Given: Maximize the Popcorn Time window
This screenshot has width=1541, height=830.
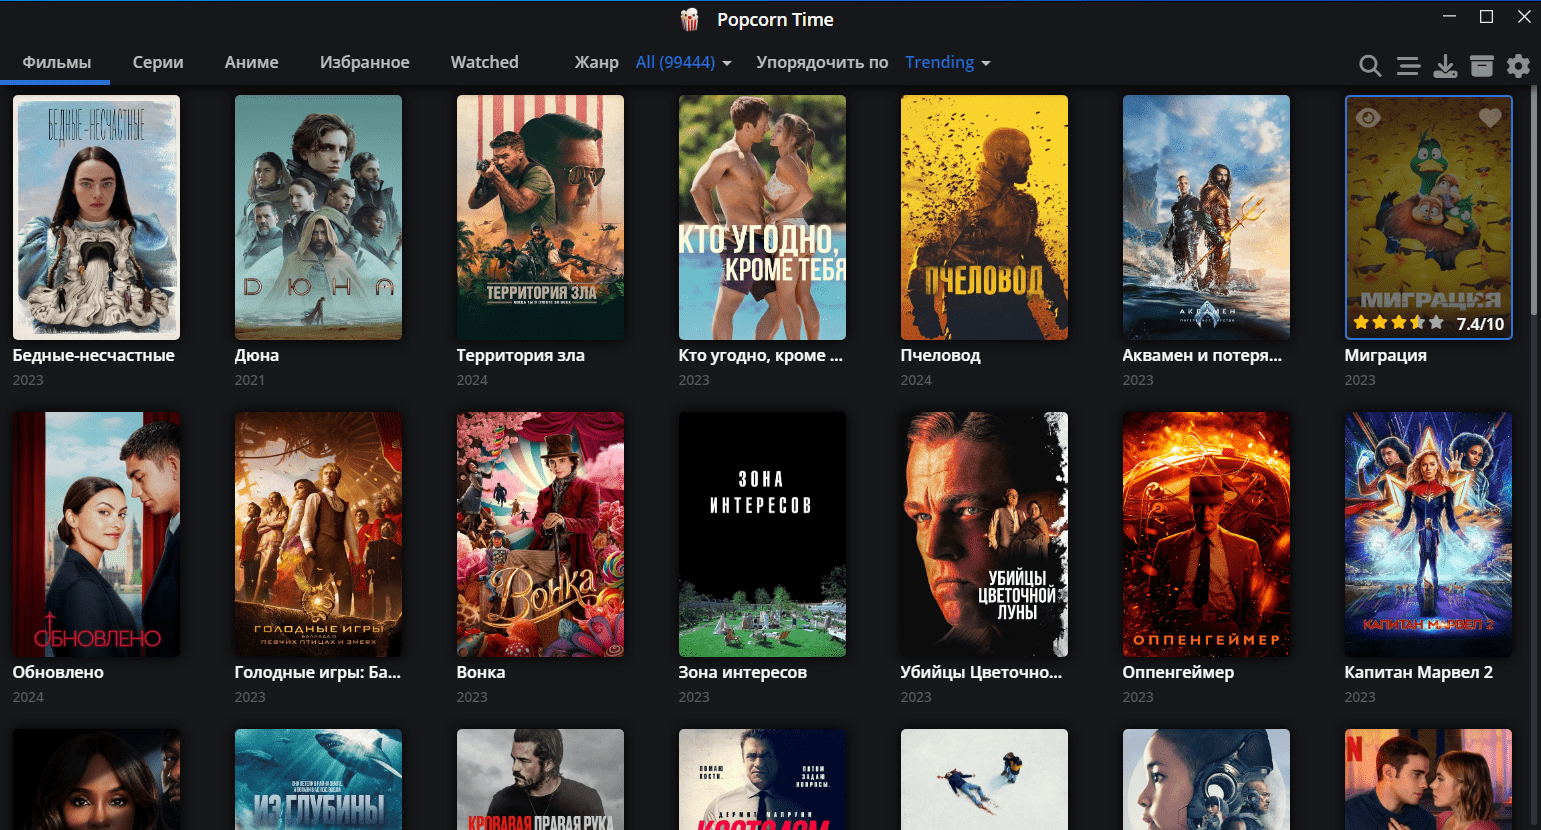Looking at the screenshot, I should (1487, 17).
